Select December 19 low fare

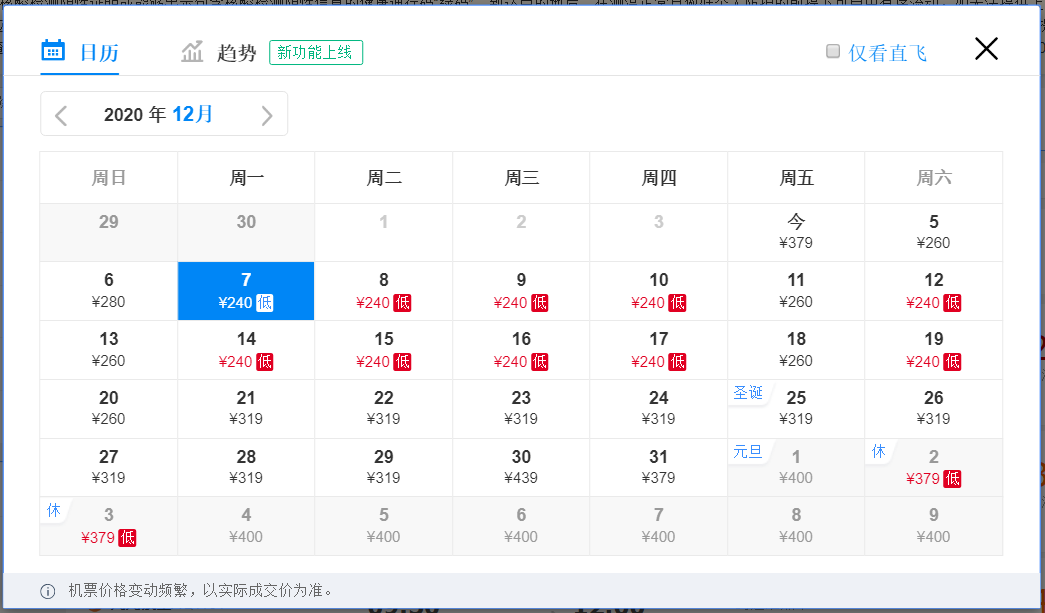click(934, 350)
